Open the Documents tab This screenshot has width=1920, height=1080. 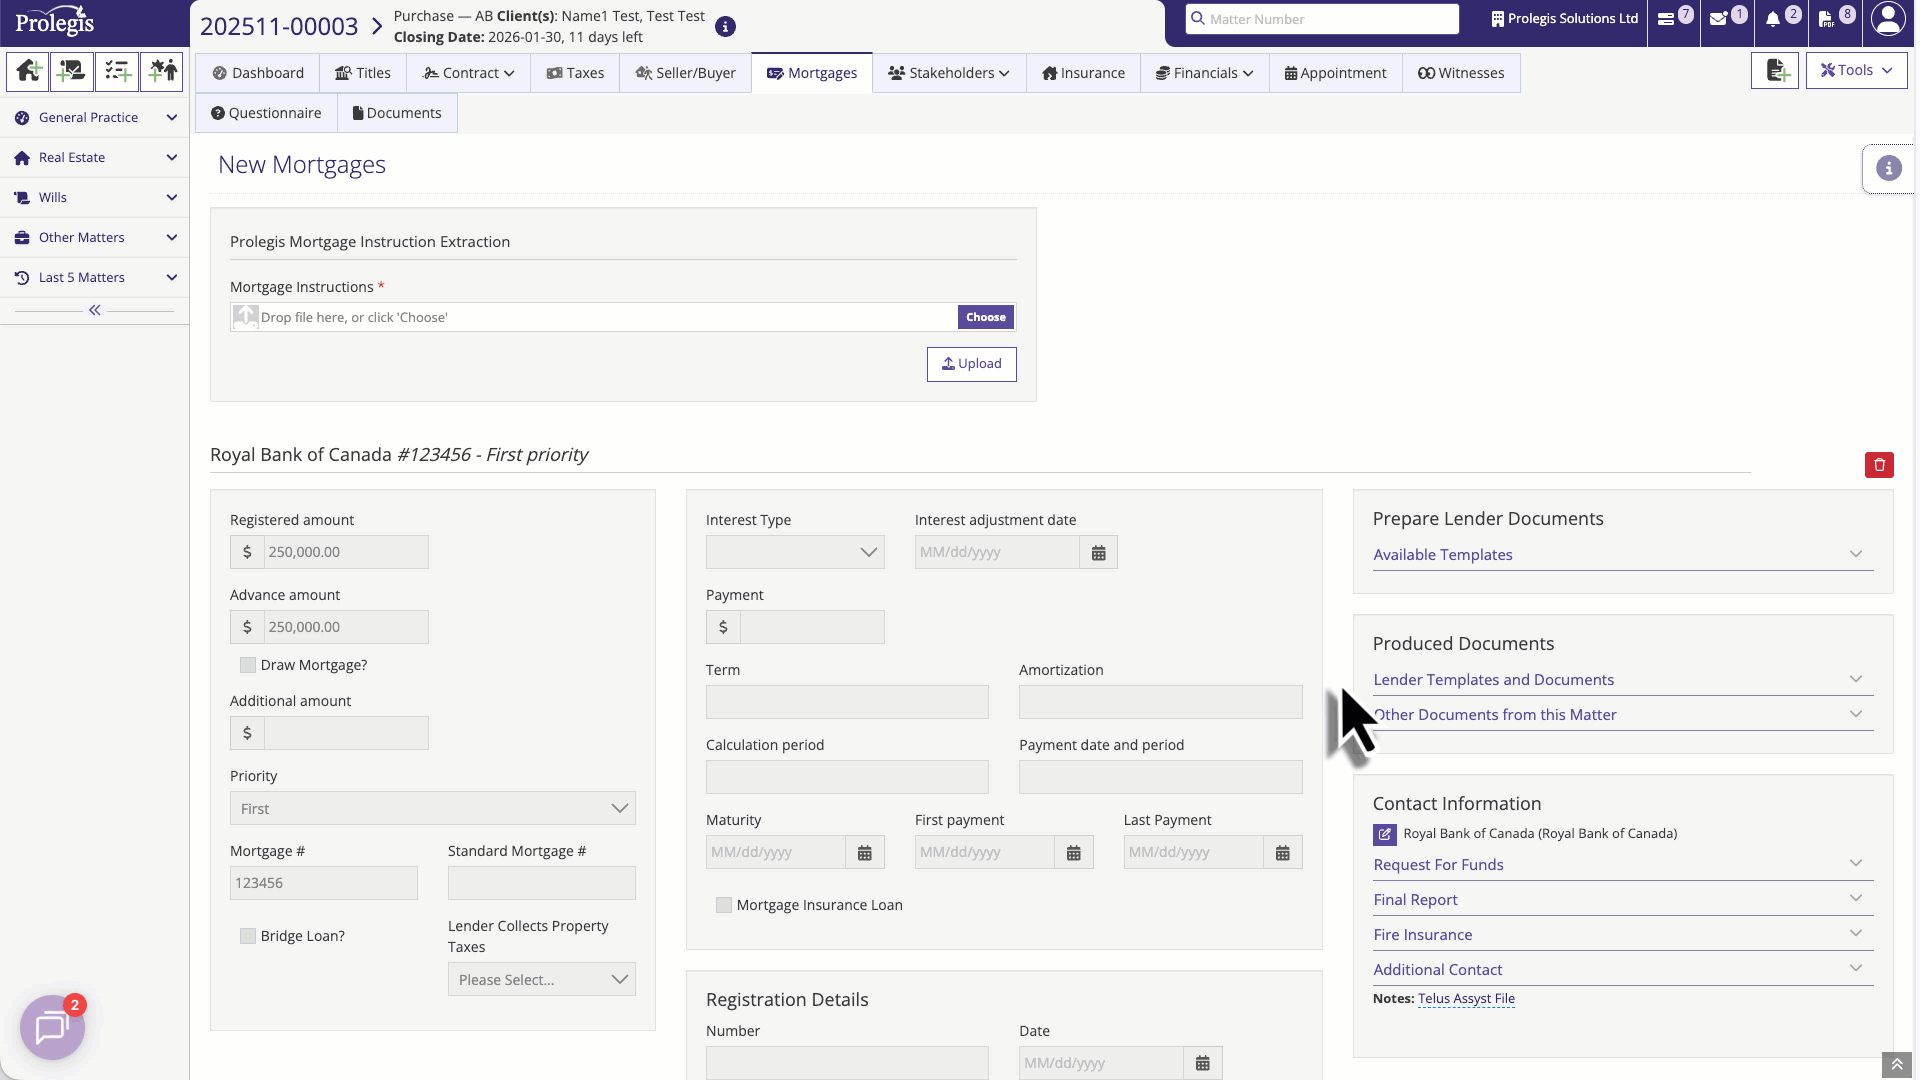tap(397, 113)
